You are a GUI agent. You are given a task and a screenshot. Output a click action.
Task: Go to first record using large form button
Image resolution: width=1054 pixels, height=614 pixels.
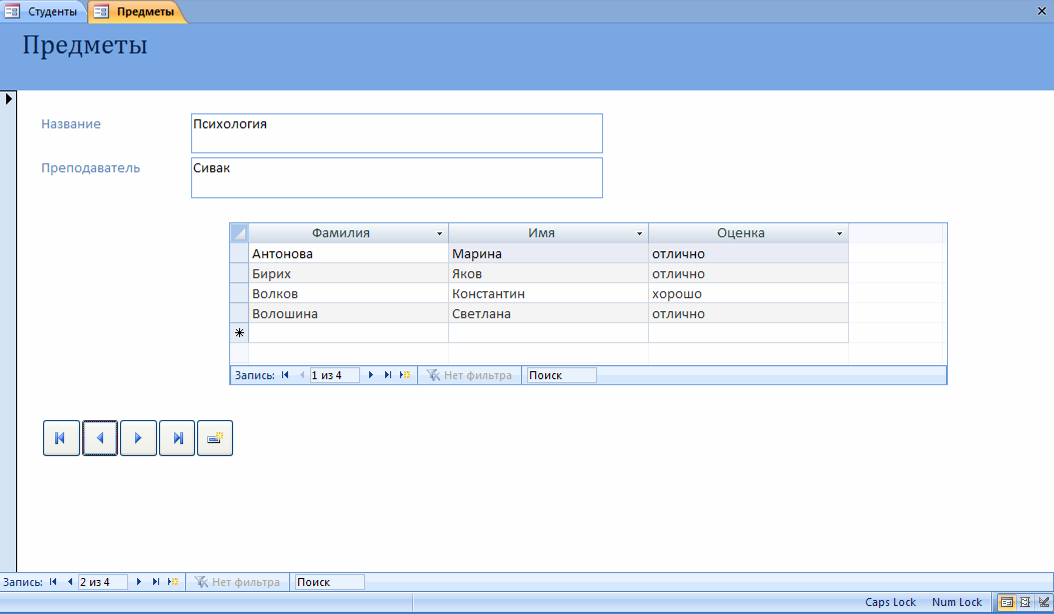coord(61,438)
